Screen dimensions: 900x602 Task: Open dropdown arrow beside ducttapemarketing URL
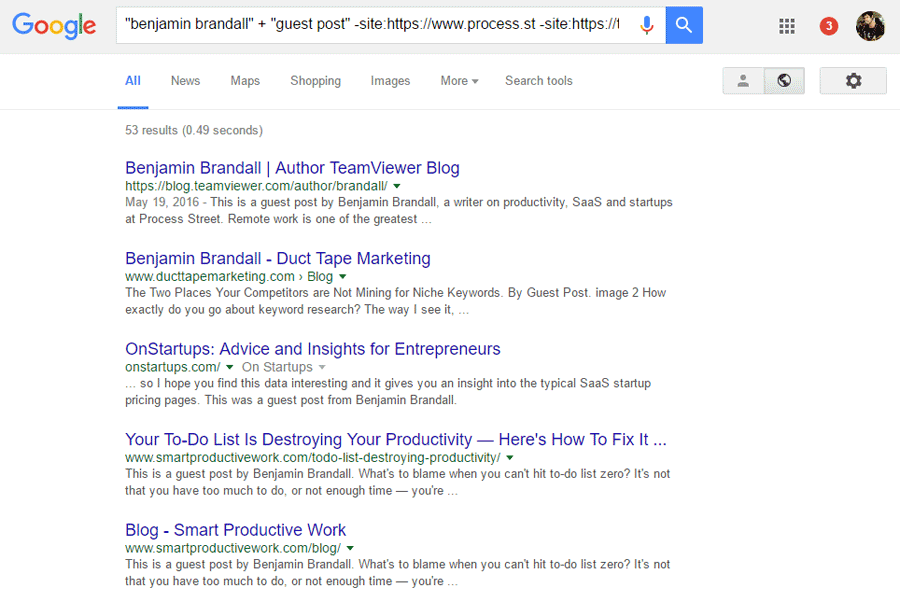pyautogui.click(x=343, y=277)
